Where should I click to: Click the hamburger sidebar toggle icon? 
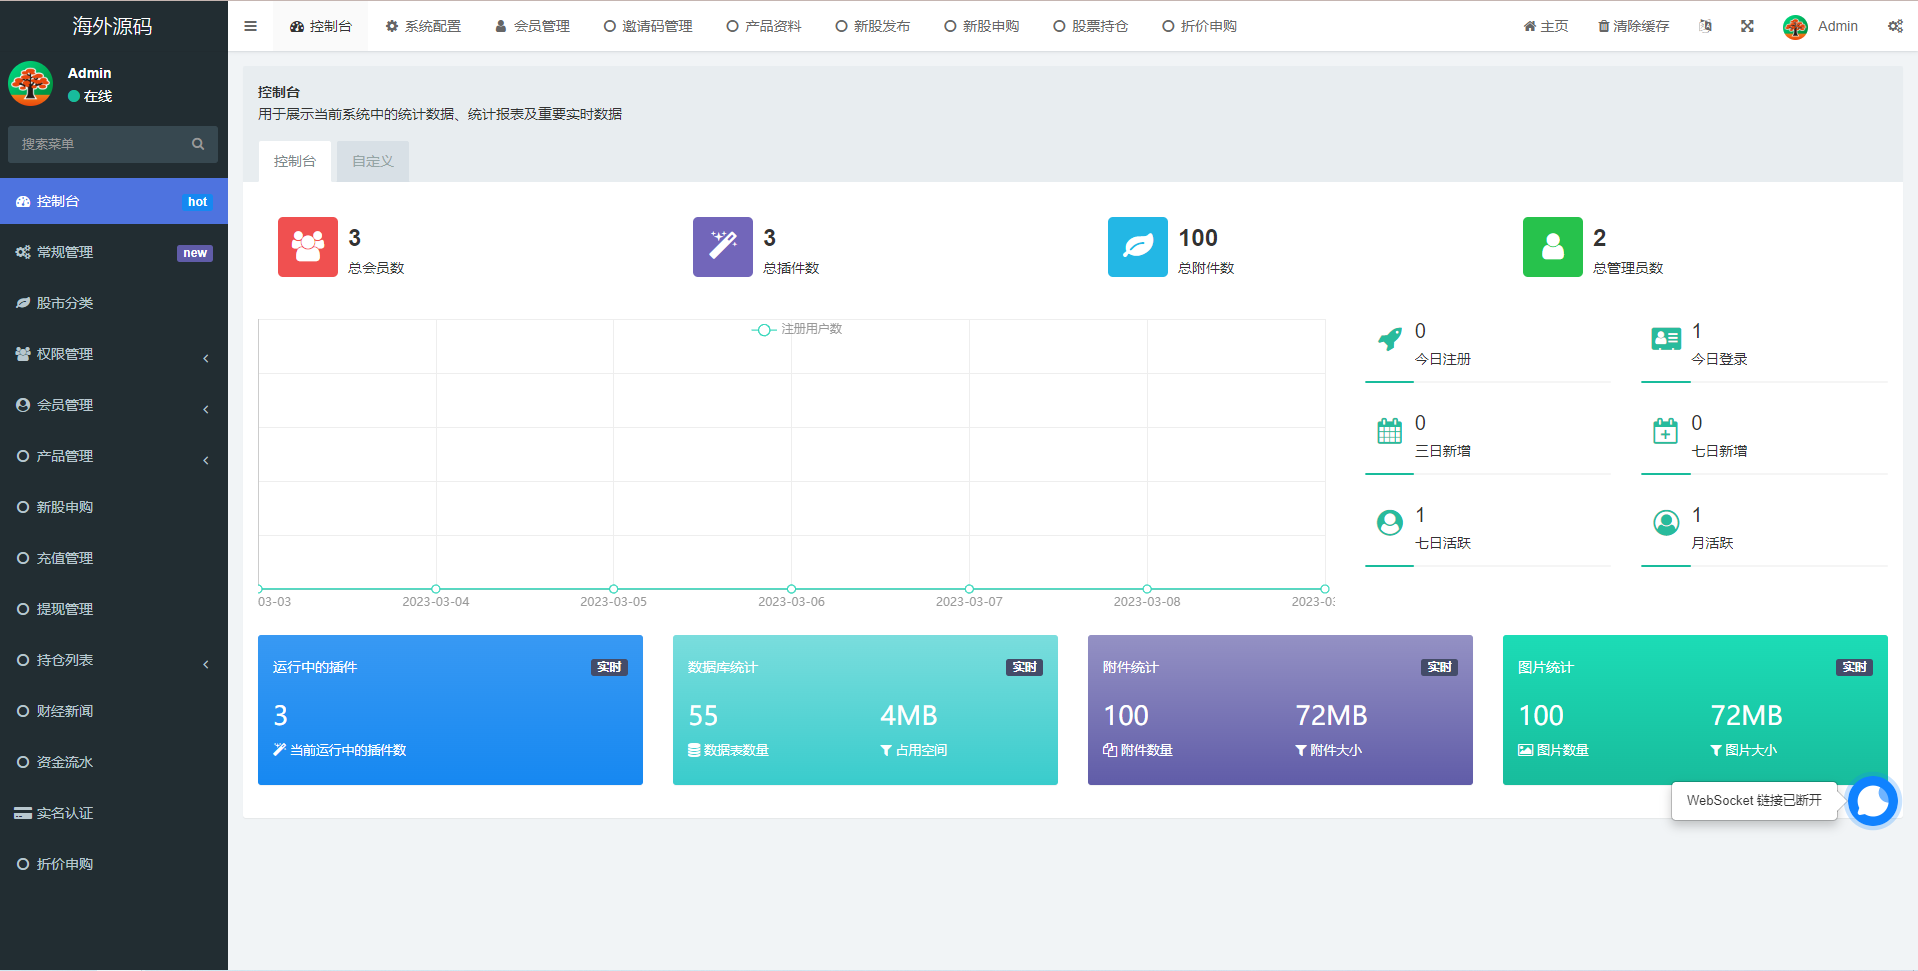click(x=250, y=26)
